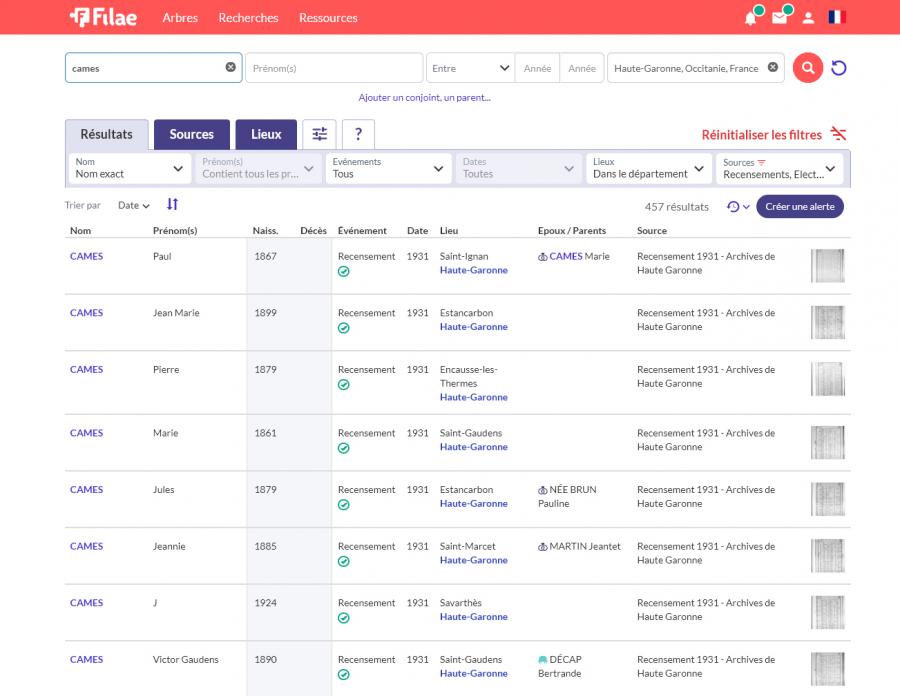Open Haute-Garonne link under Saint-Ignan
This screenshot has width=900, height=696.
474,270
